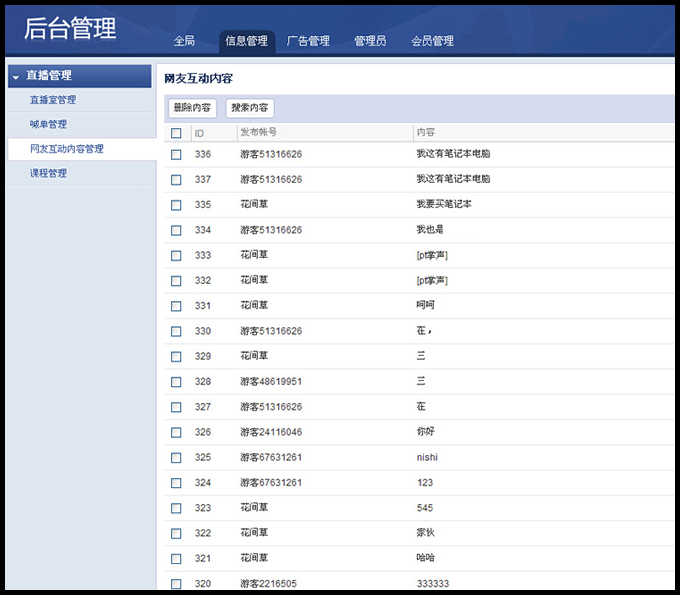Check the box for row ID 325
The width and height of the screenshot is (680, 595).
pos(176,458)
